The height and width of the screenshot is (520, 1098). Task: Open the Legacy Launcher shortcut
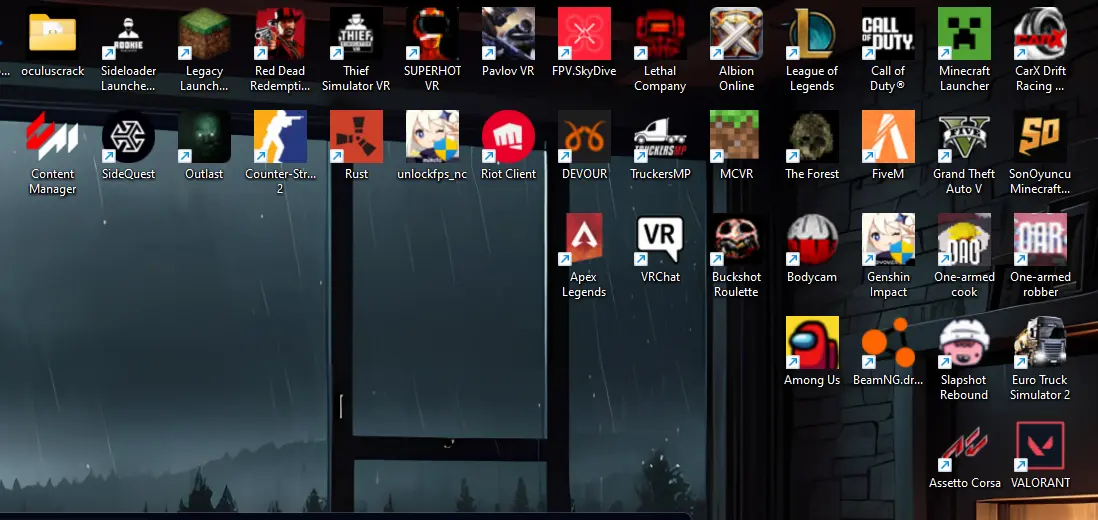tap(204, 34)
